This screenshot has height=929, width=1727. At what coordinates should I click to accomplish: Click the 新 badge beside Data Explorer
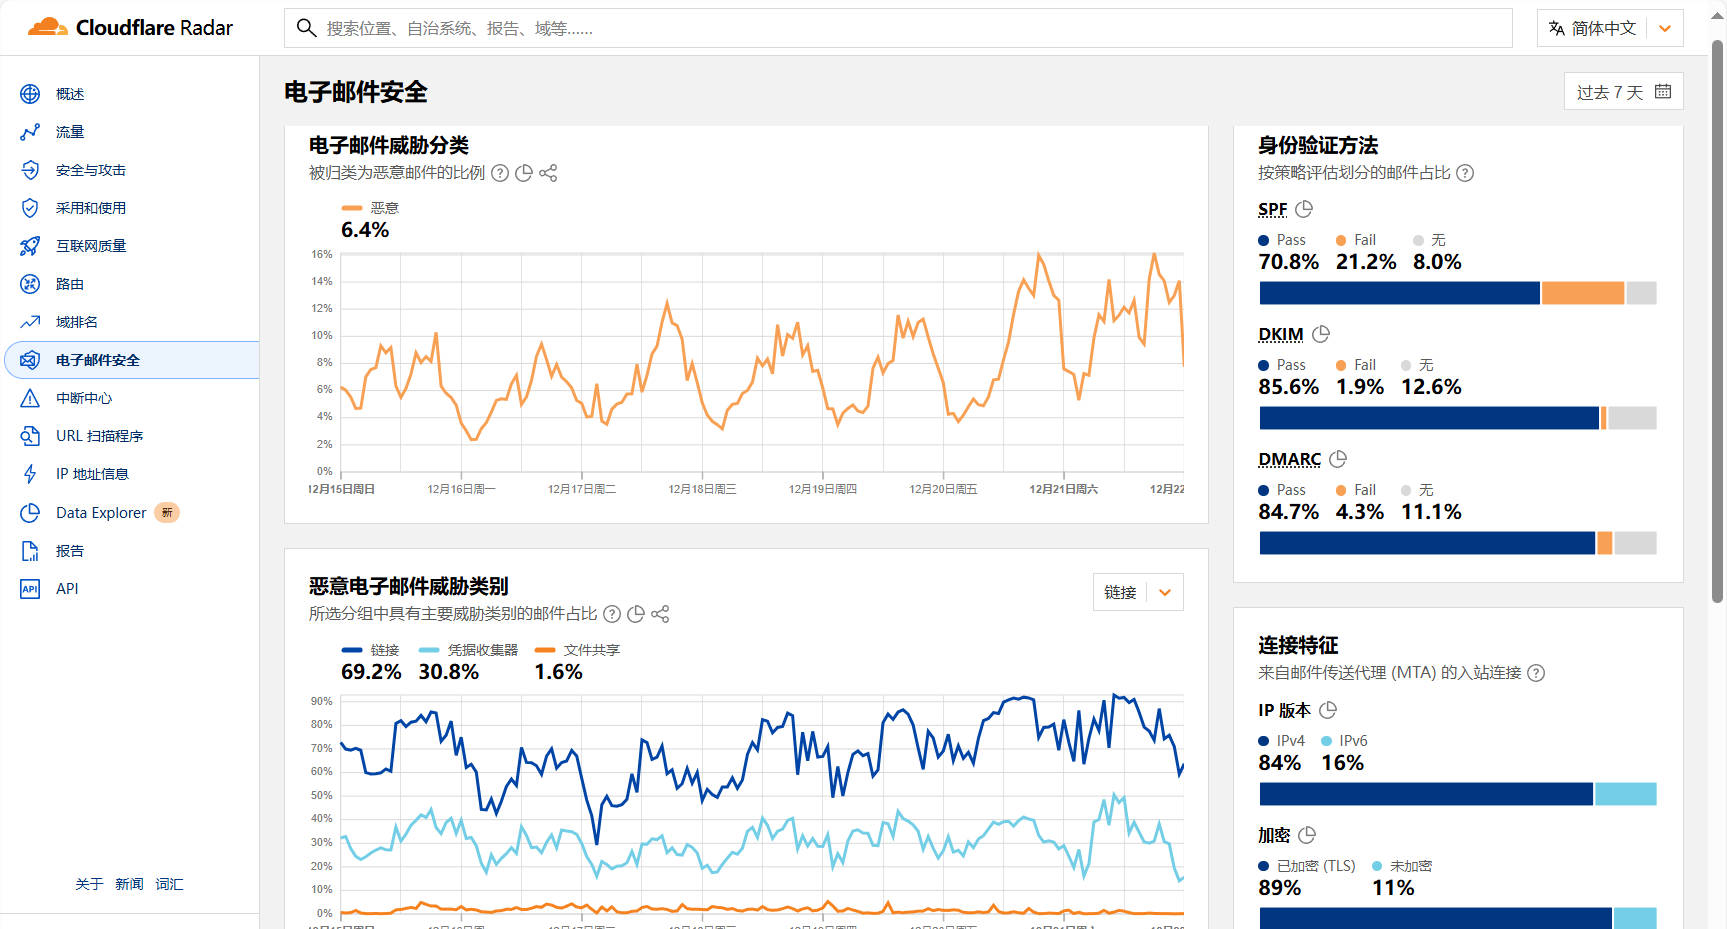(167, 513)
